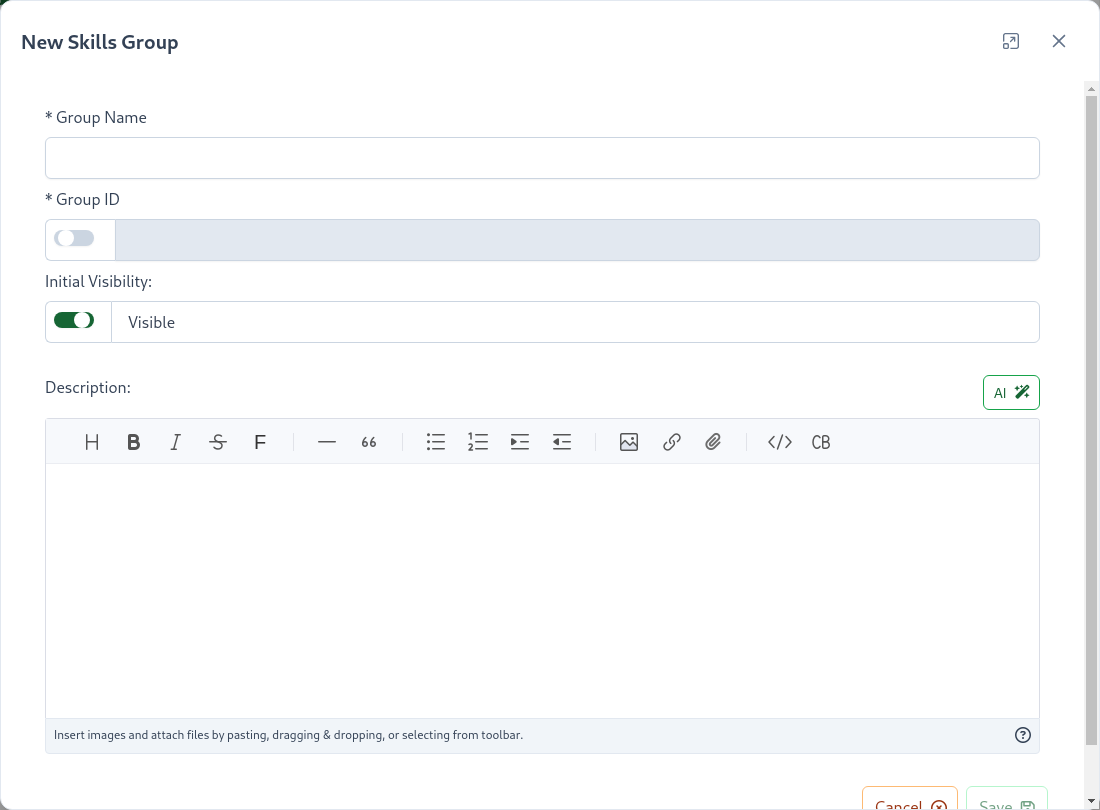Turn off the Initial Visibility toggle
The image size is (1100, 810).
[74, 320]
